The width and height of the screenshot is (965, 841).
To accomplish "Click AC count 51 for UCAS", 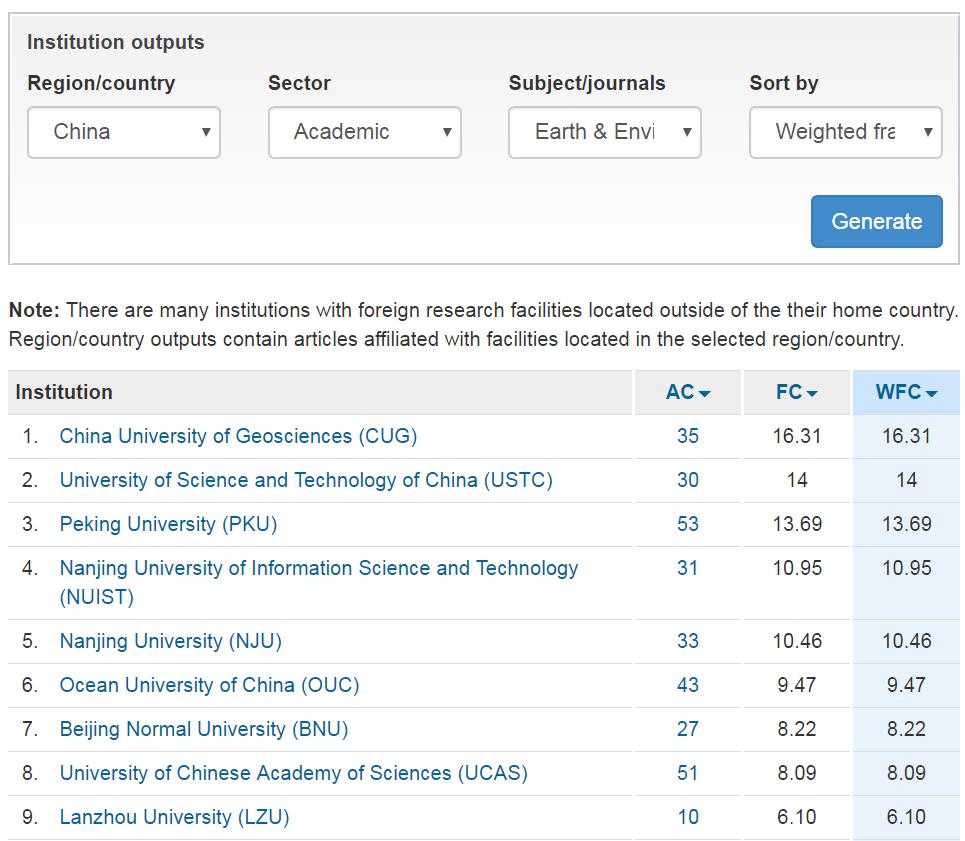I will click(x=687, y=773).
